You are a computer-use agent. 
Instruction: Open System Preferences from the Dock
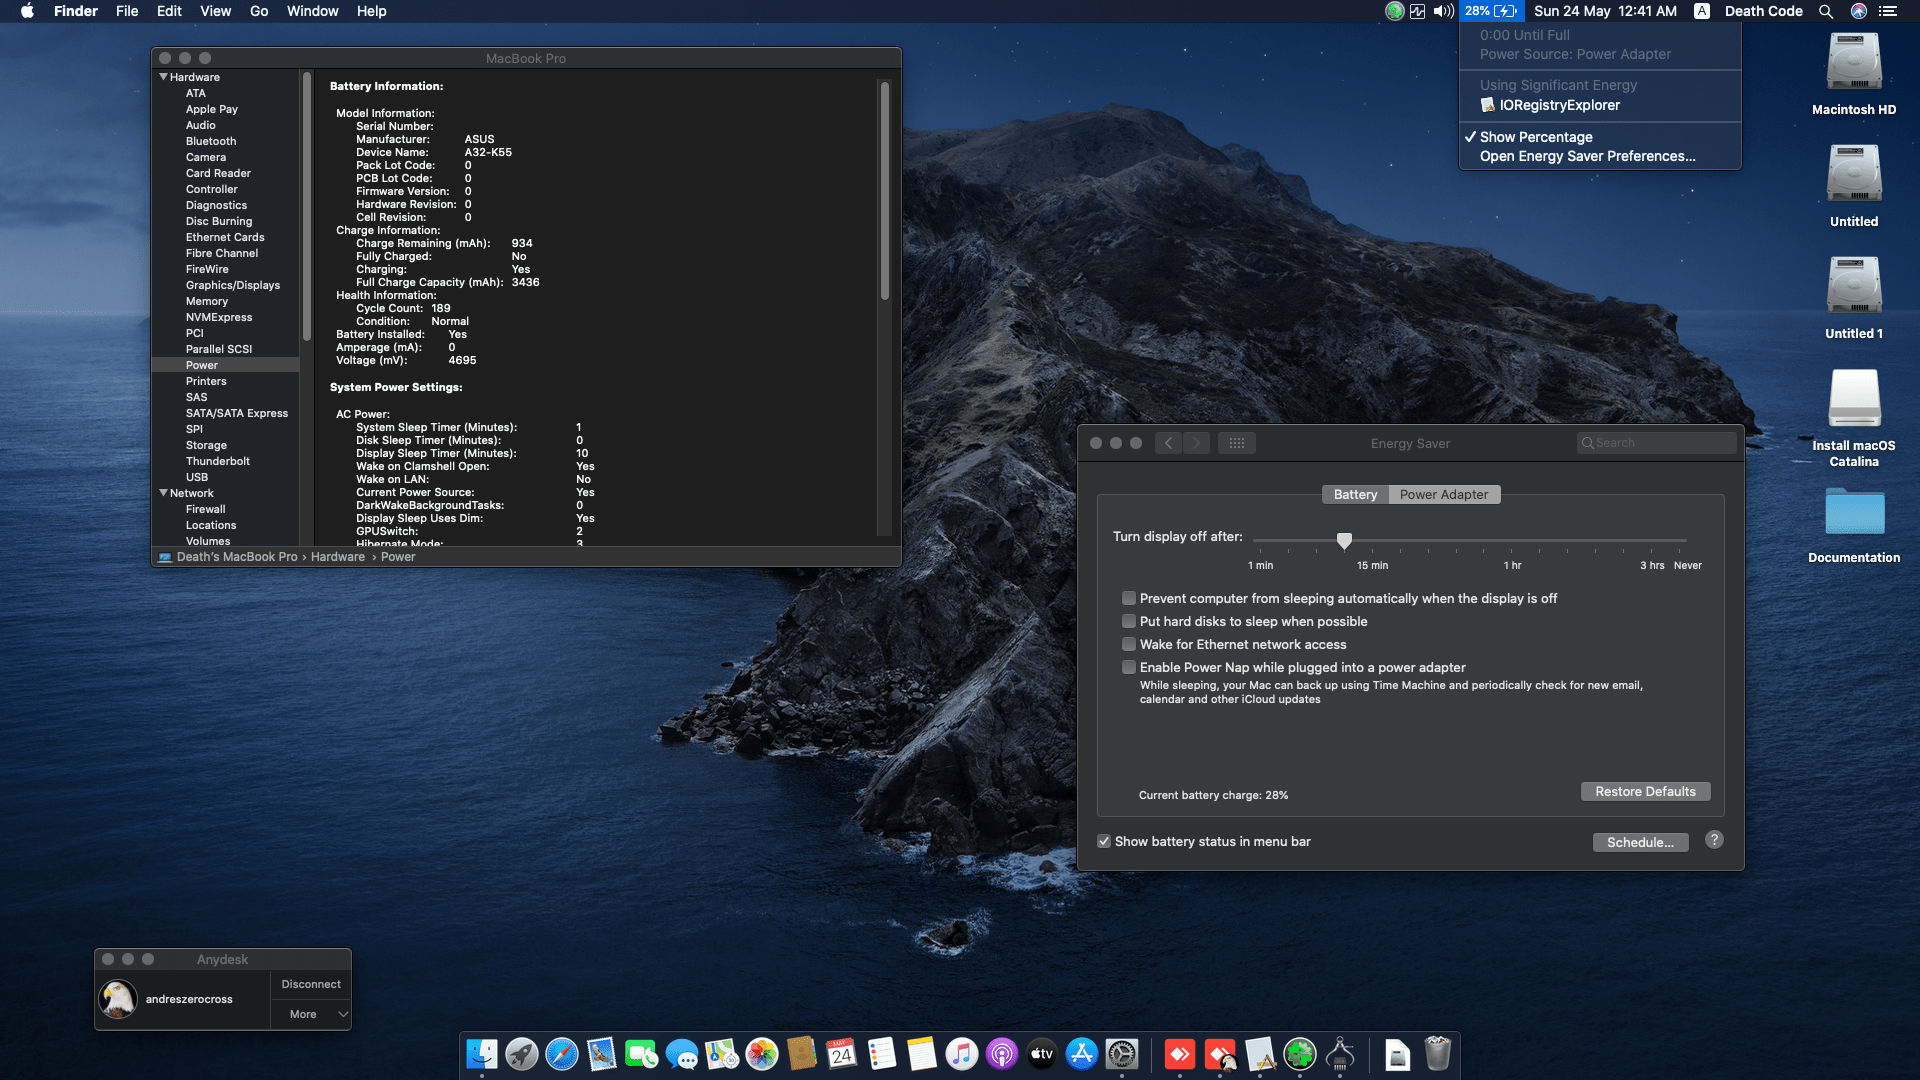1121,1055
